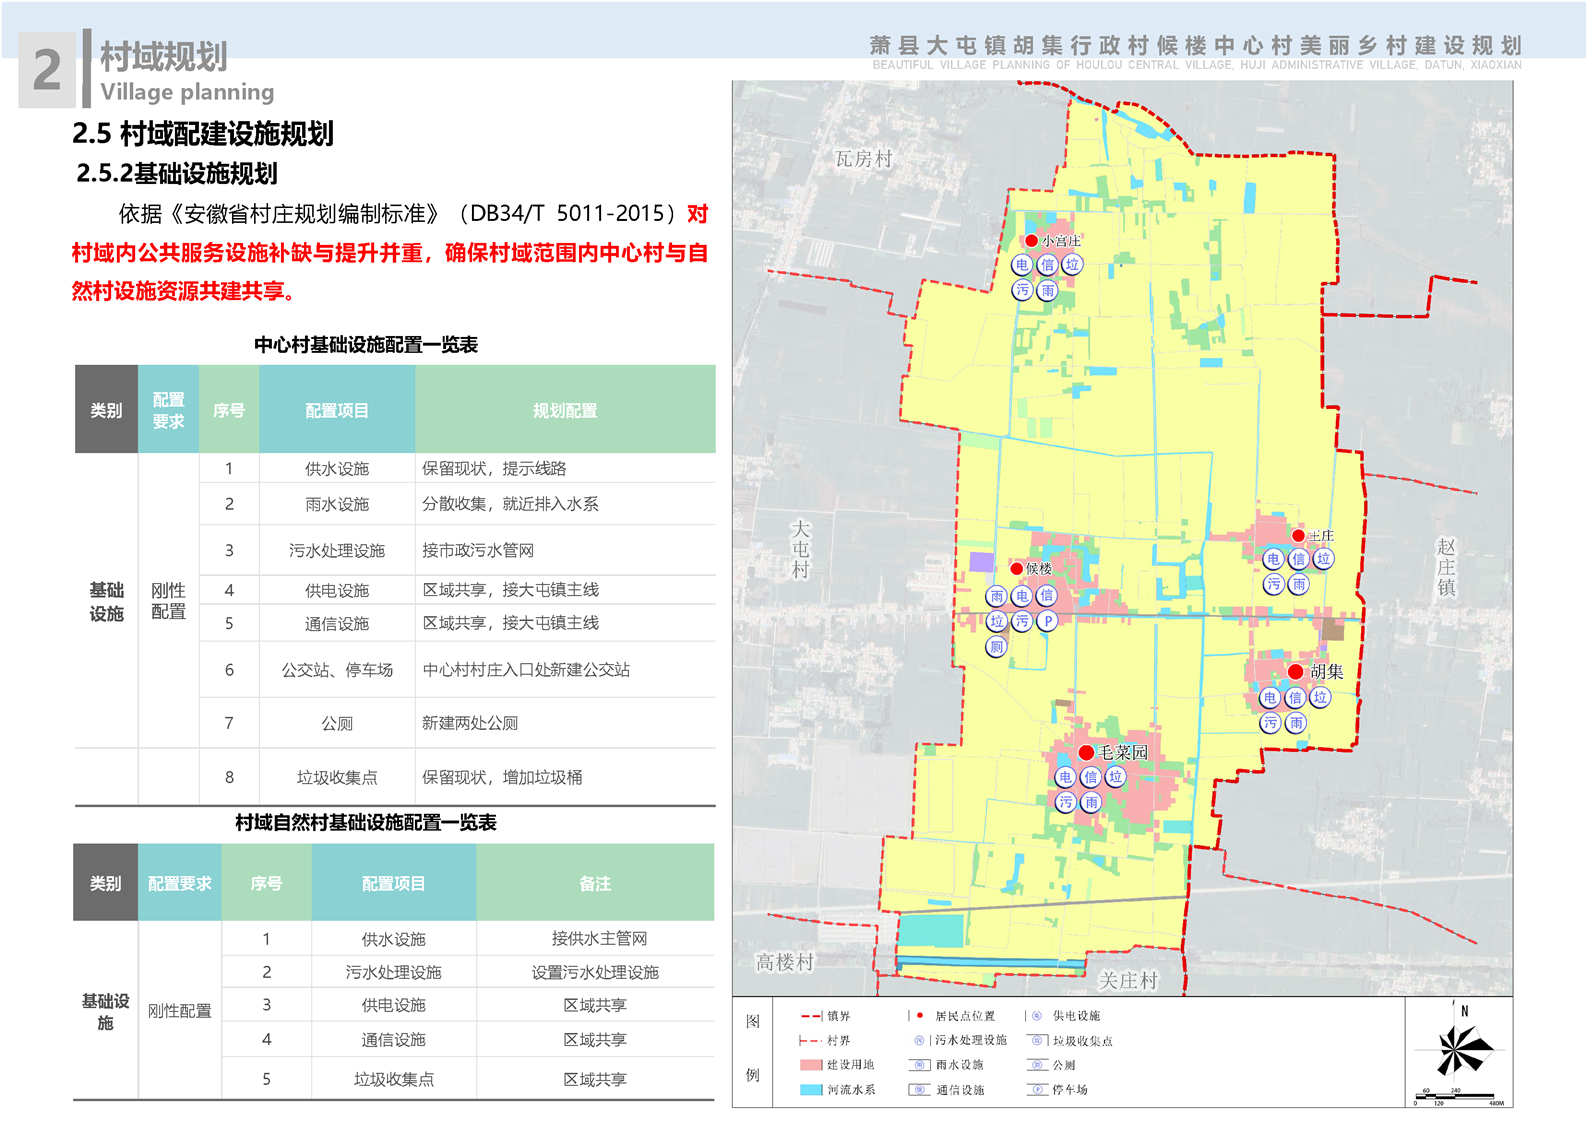Click the 停车场 legend entry

(x=1069, y=1090)
